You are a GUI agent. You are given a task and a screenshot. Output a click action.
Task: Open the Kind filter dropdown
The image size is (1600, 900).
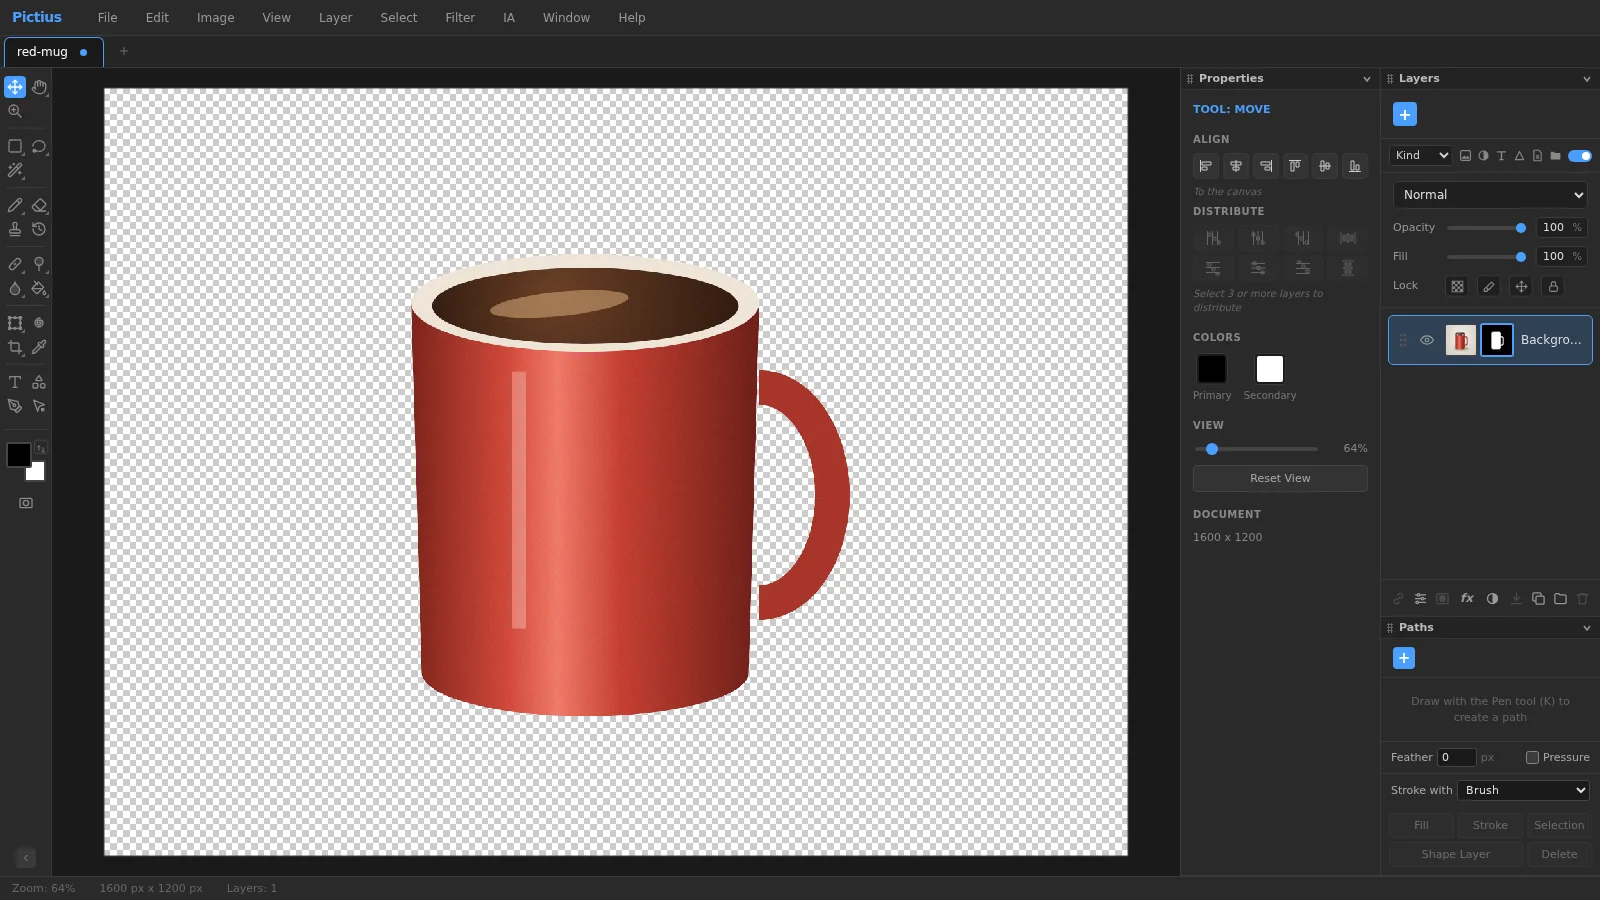click(x=1421, y=155)
